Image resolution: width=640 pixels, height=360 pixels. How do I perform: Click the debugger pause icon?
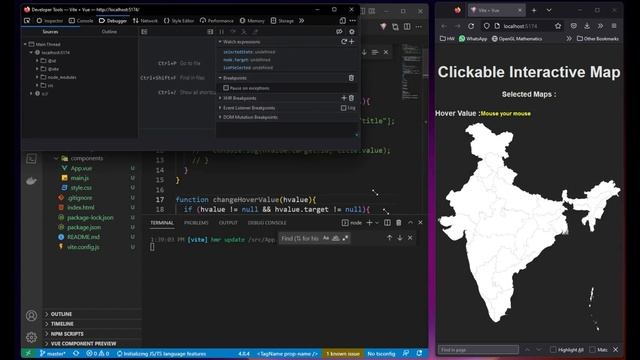(222, 31)
